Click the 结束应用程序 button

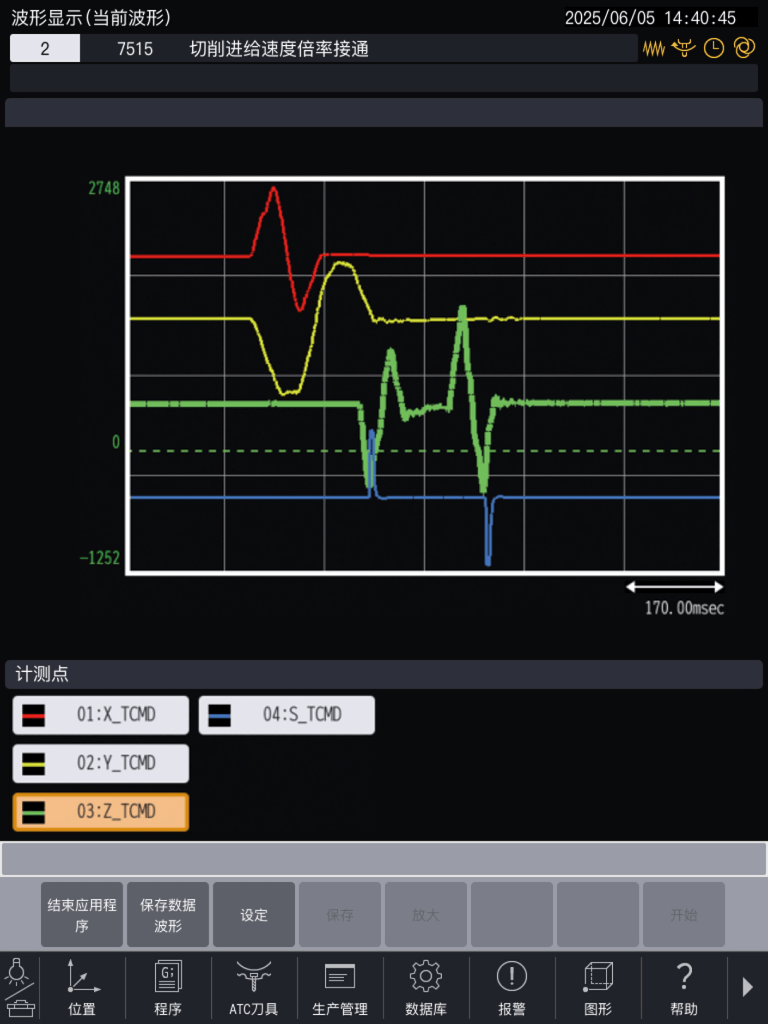tap(82, 914)
